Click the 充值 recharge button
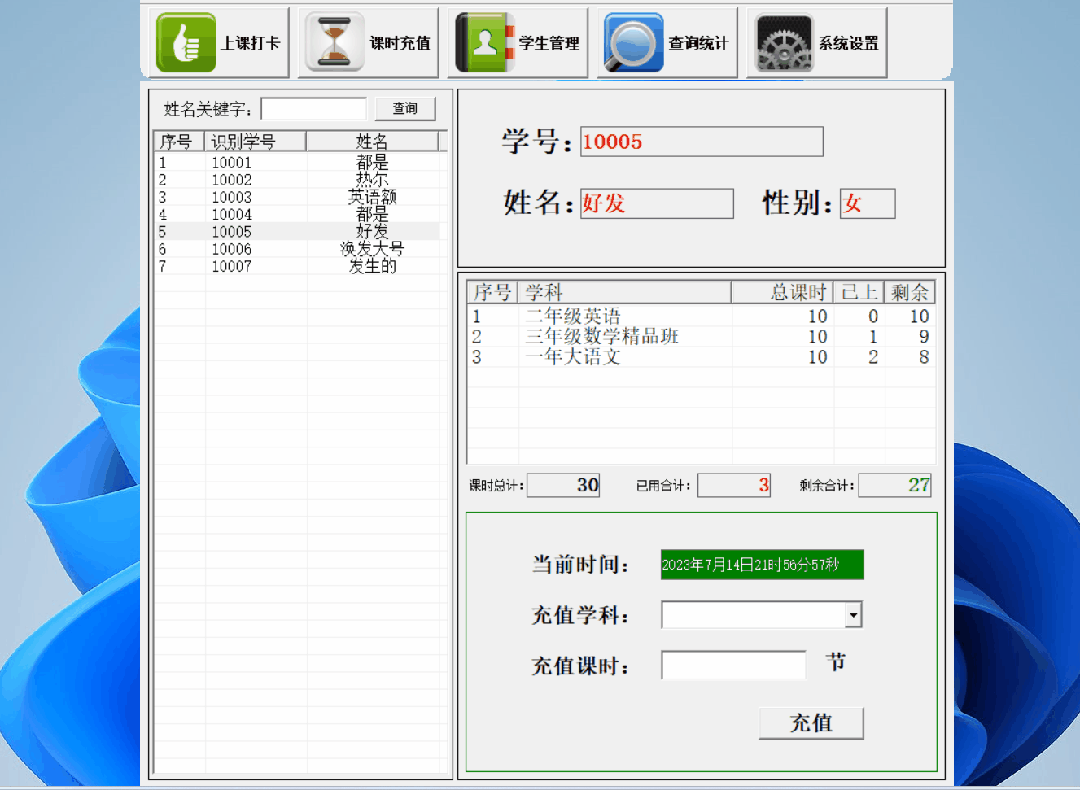This screenshot has width=1080, height=790. pos(811,723)
